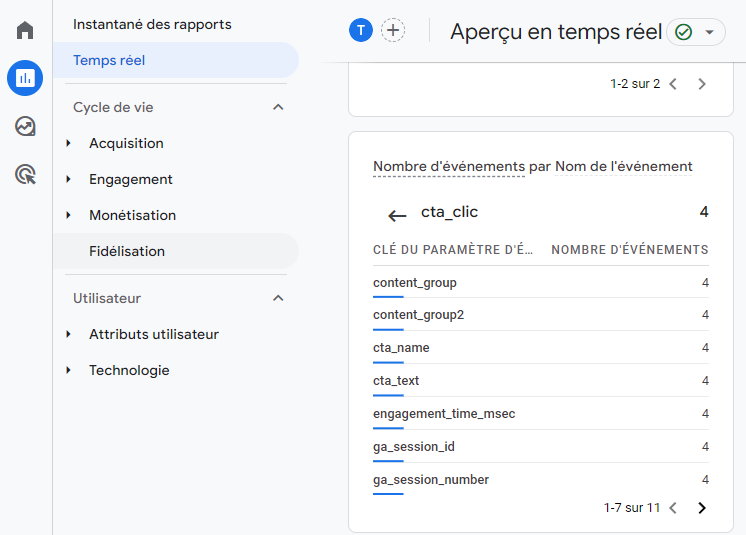
Task: Click the back arrow beside cta_clic
Action: point(397,215)
